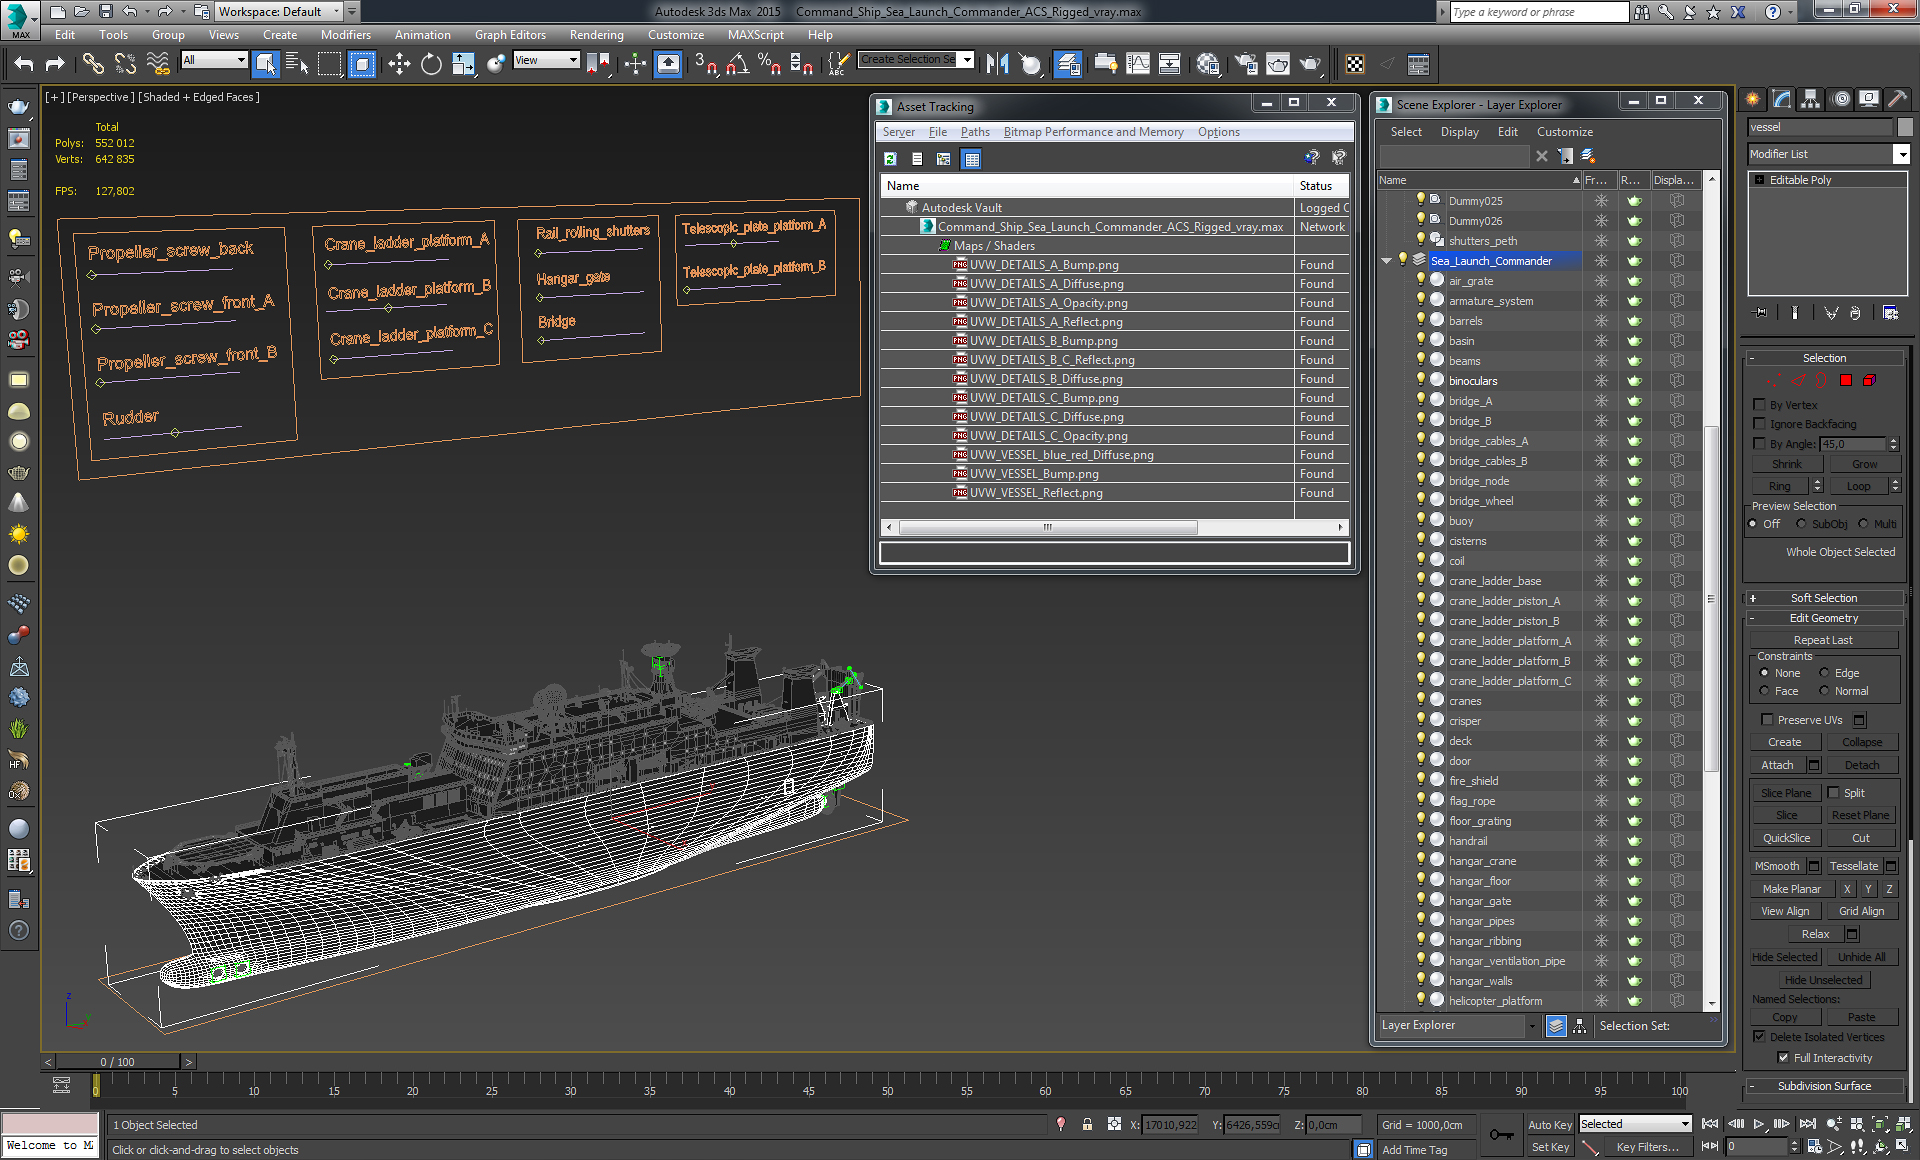Toggle visibility bulb of air_grate layer item
1920x1160 pixels.
(x=1420, y=280)
